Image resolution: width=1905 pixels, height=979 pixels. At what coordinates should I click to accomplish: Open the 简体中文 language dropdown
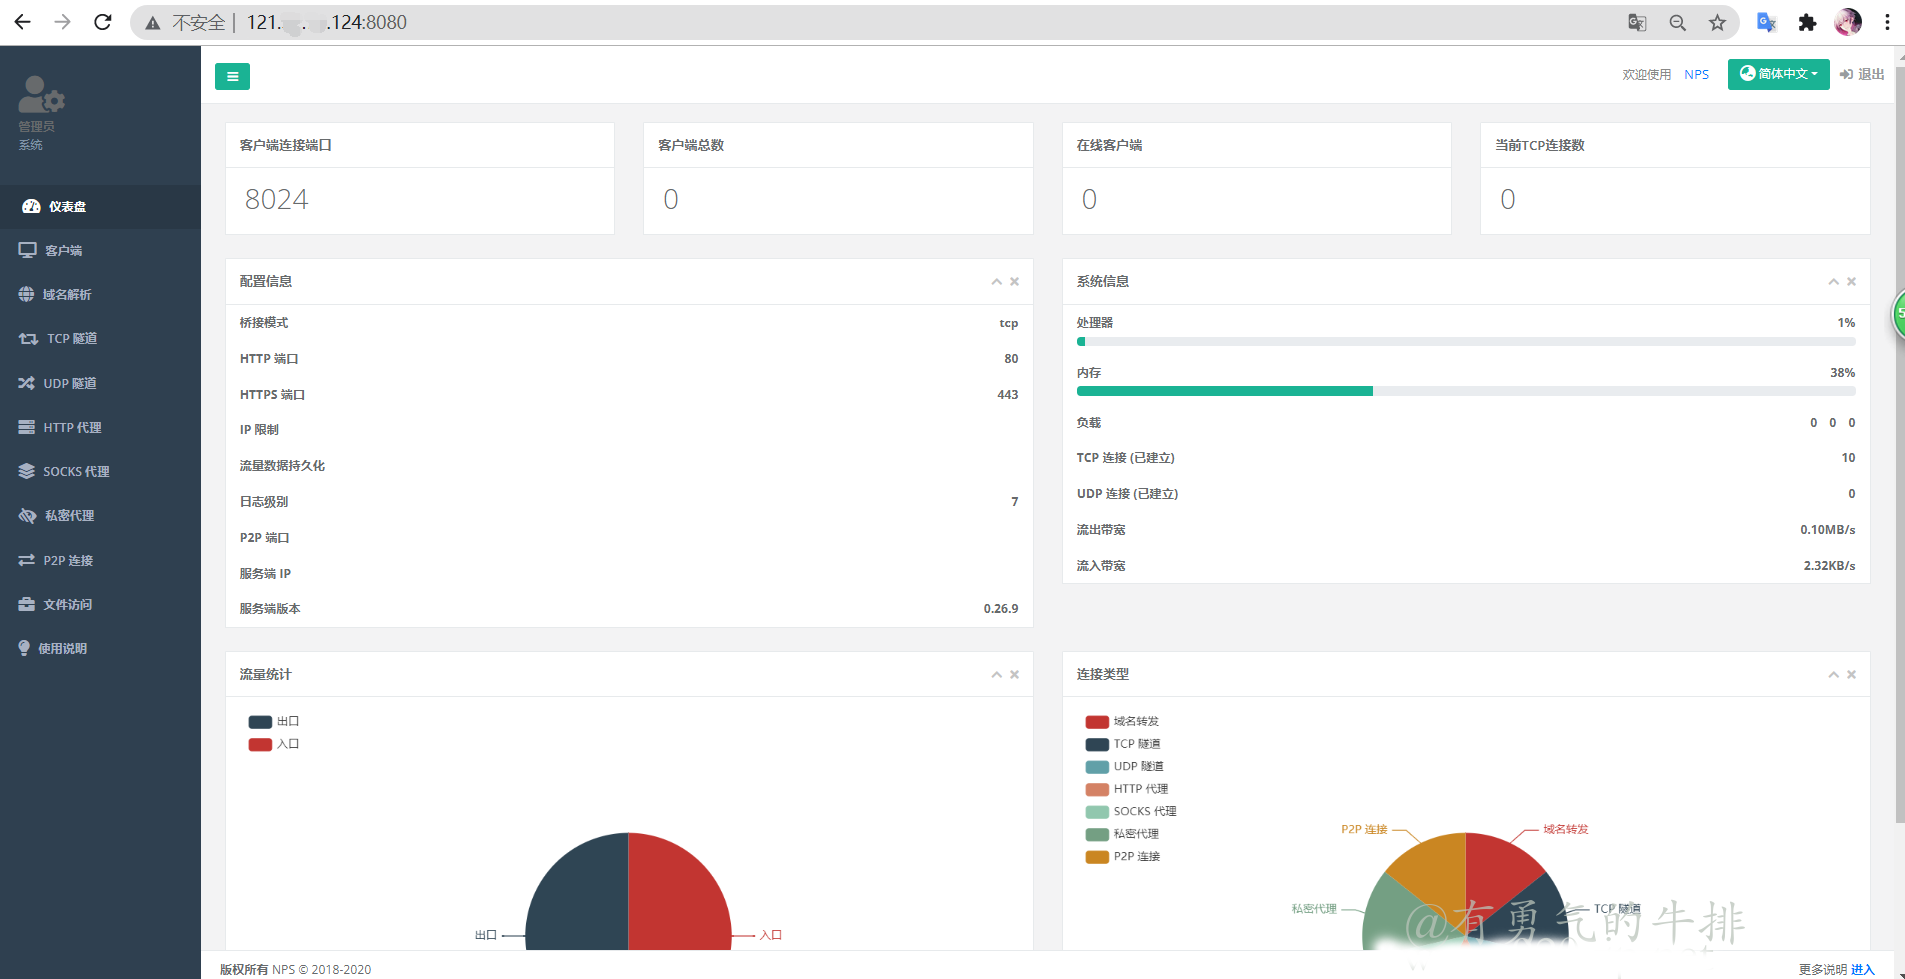[x=1778, y=74]
